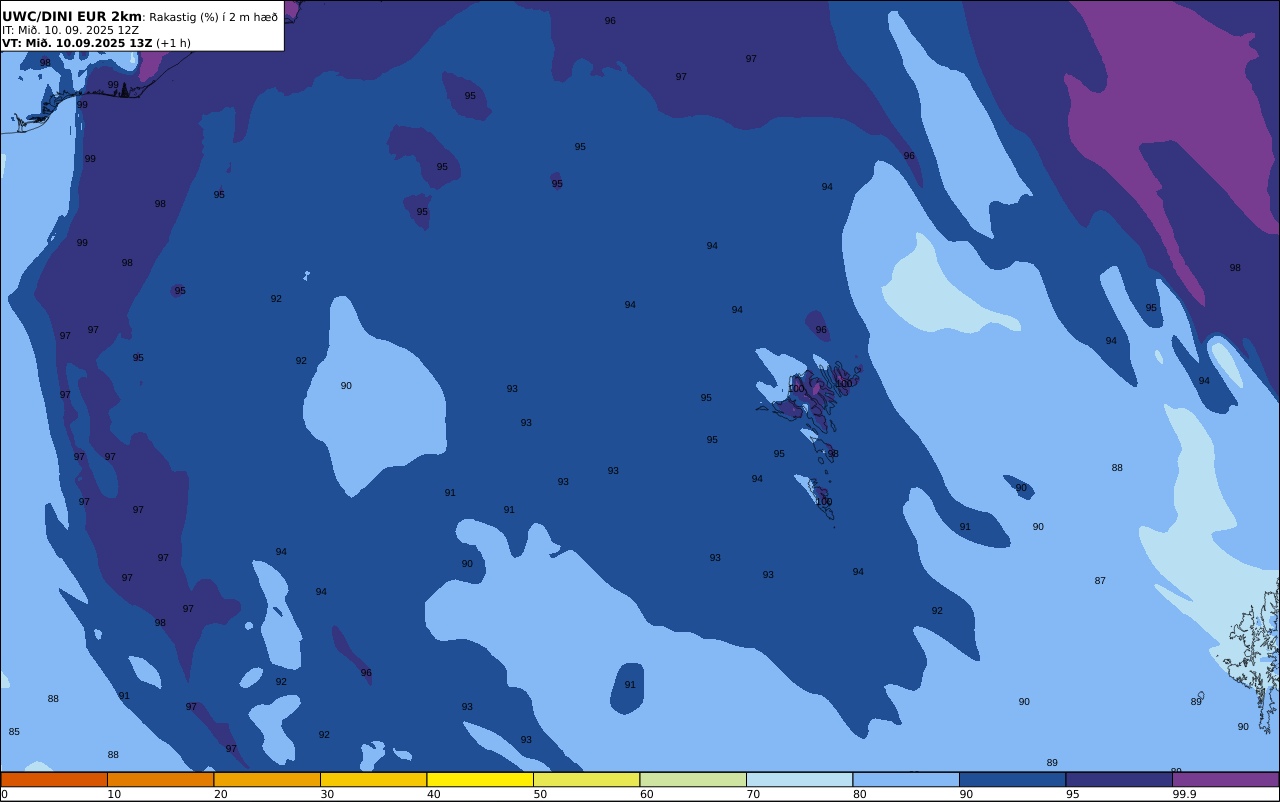Image resolution: width=1280 pixels, height=802 pixels.
Task: Click the legend scale tick label '80'
Action: coord(859,794)
